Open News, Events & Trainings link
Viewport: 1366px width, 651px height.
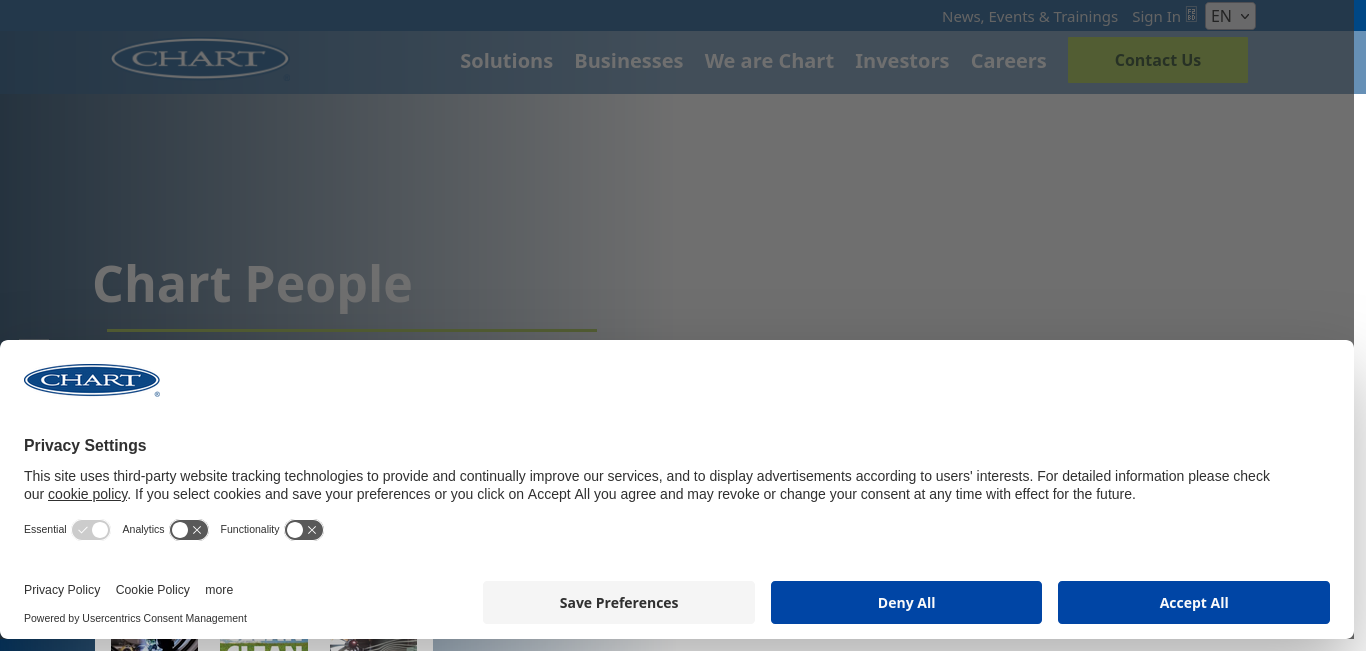click(1030, 17)
